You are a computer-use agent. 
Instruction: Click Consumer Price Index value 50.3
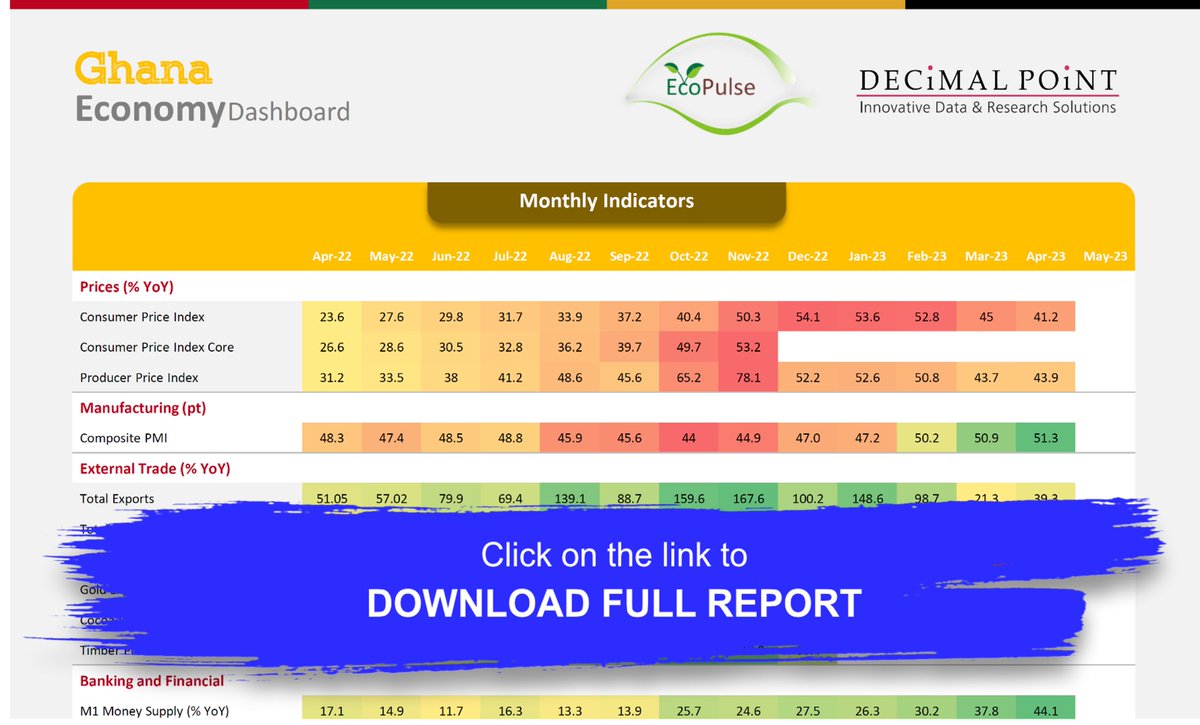point(748,317)
